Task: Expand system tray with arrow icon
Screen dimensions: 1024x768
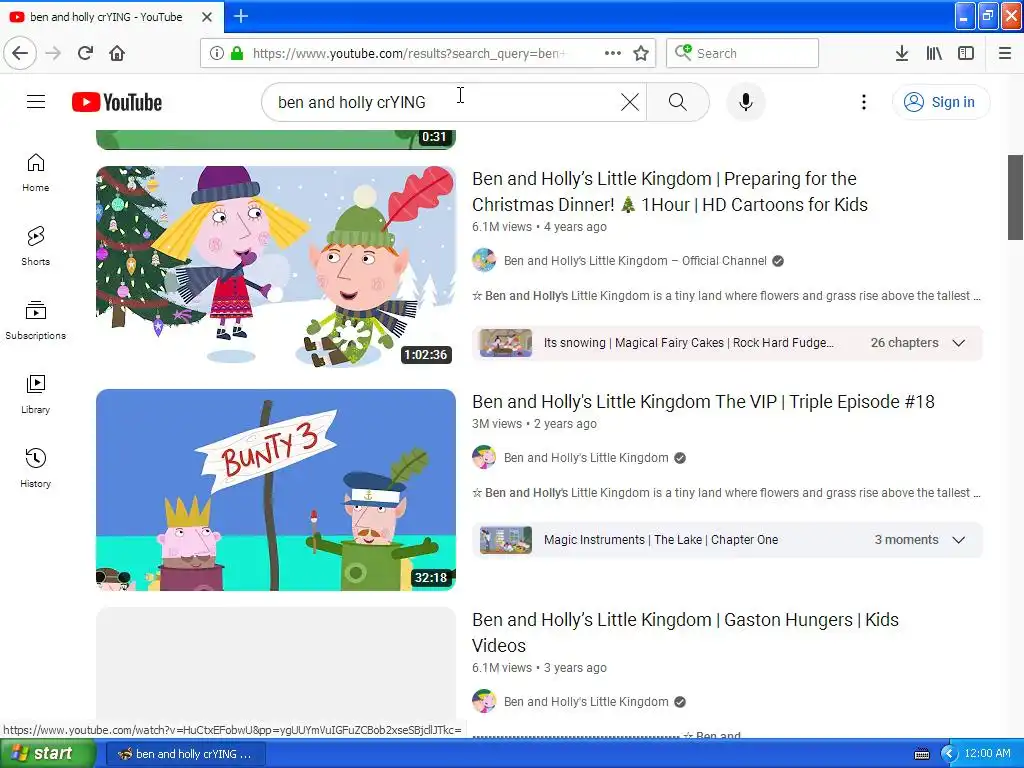Action: (x=948, y=754)
